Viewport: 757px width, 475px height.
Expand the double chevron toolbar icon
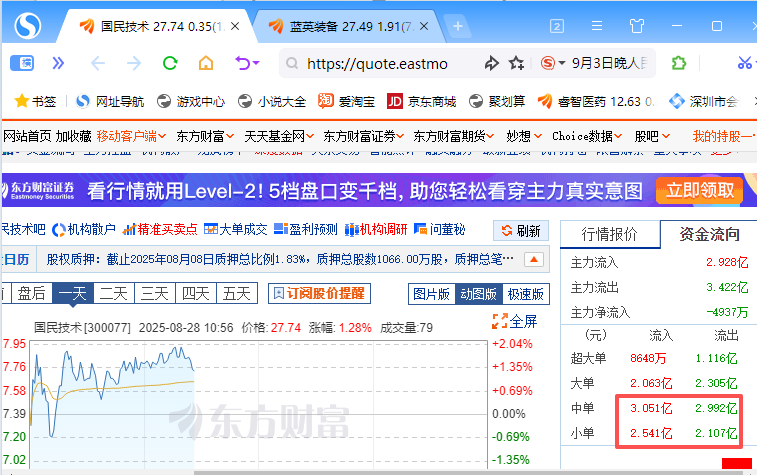click(x=58, y=63)
